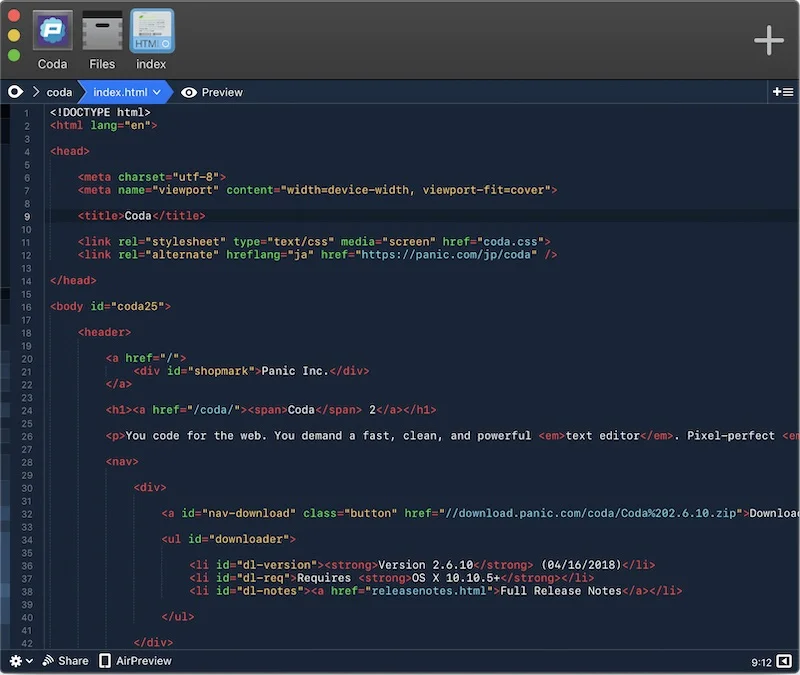Screen dimensions: 800x675
Task: Select the index document tab
Action: point(152,40)
